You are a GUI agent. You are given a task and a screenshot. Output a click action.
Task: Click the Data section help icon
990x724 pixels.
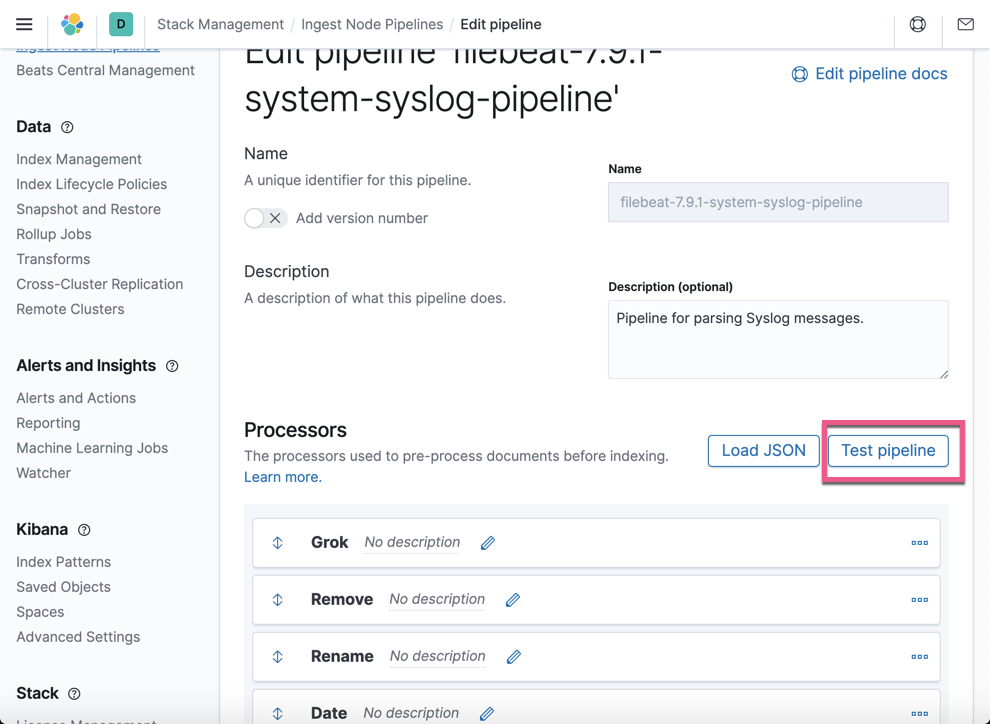pyautogui.click(x=67, y=127)
